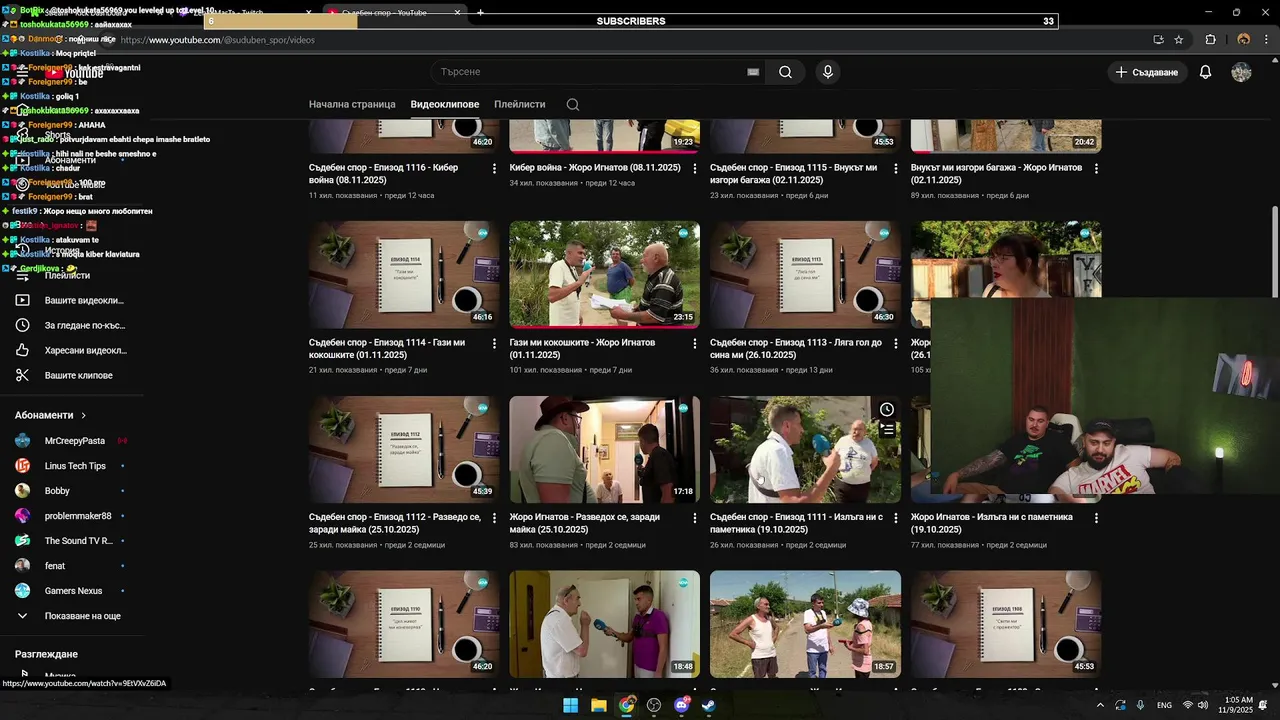Viewport: 1280px width, 720px height.
Task: Search within channel using magnifier after Плейлисти
Action: coord(572,104)
